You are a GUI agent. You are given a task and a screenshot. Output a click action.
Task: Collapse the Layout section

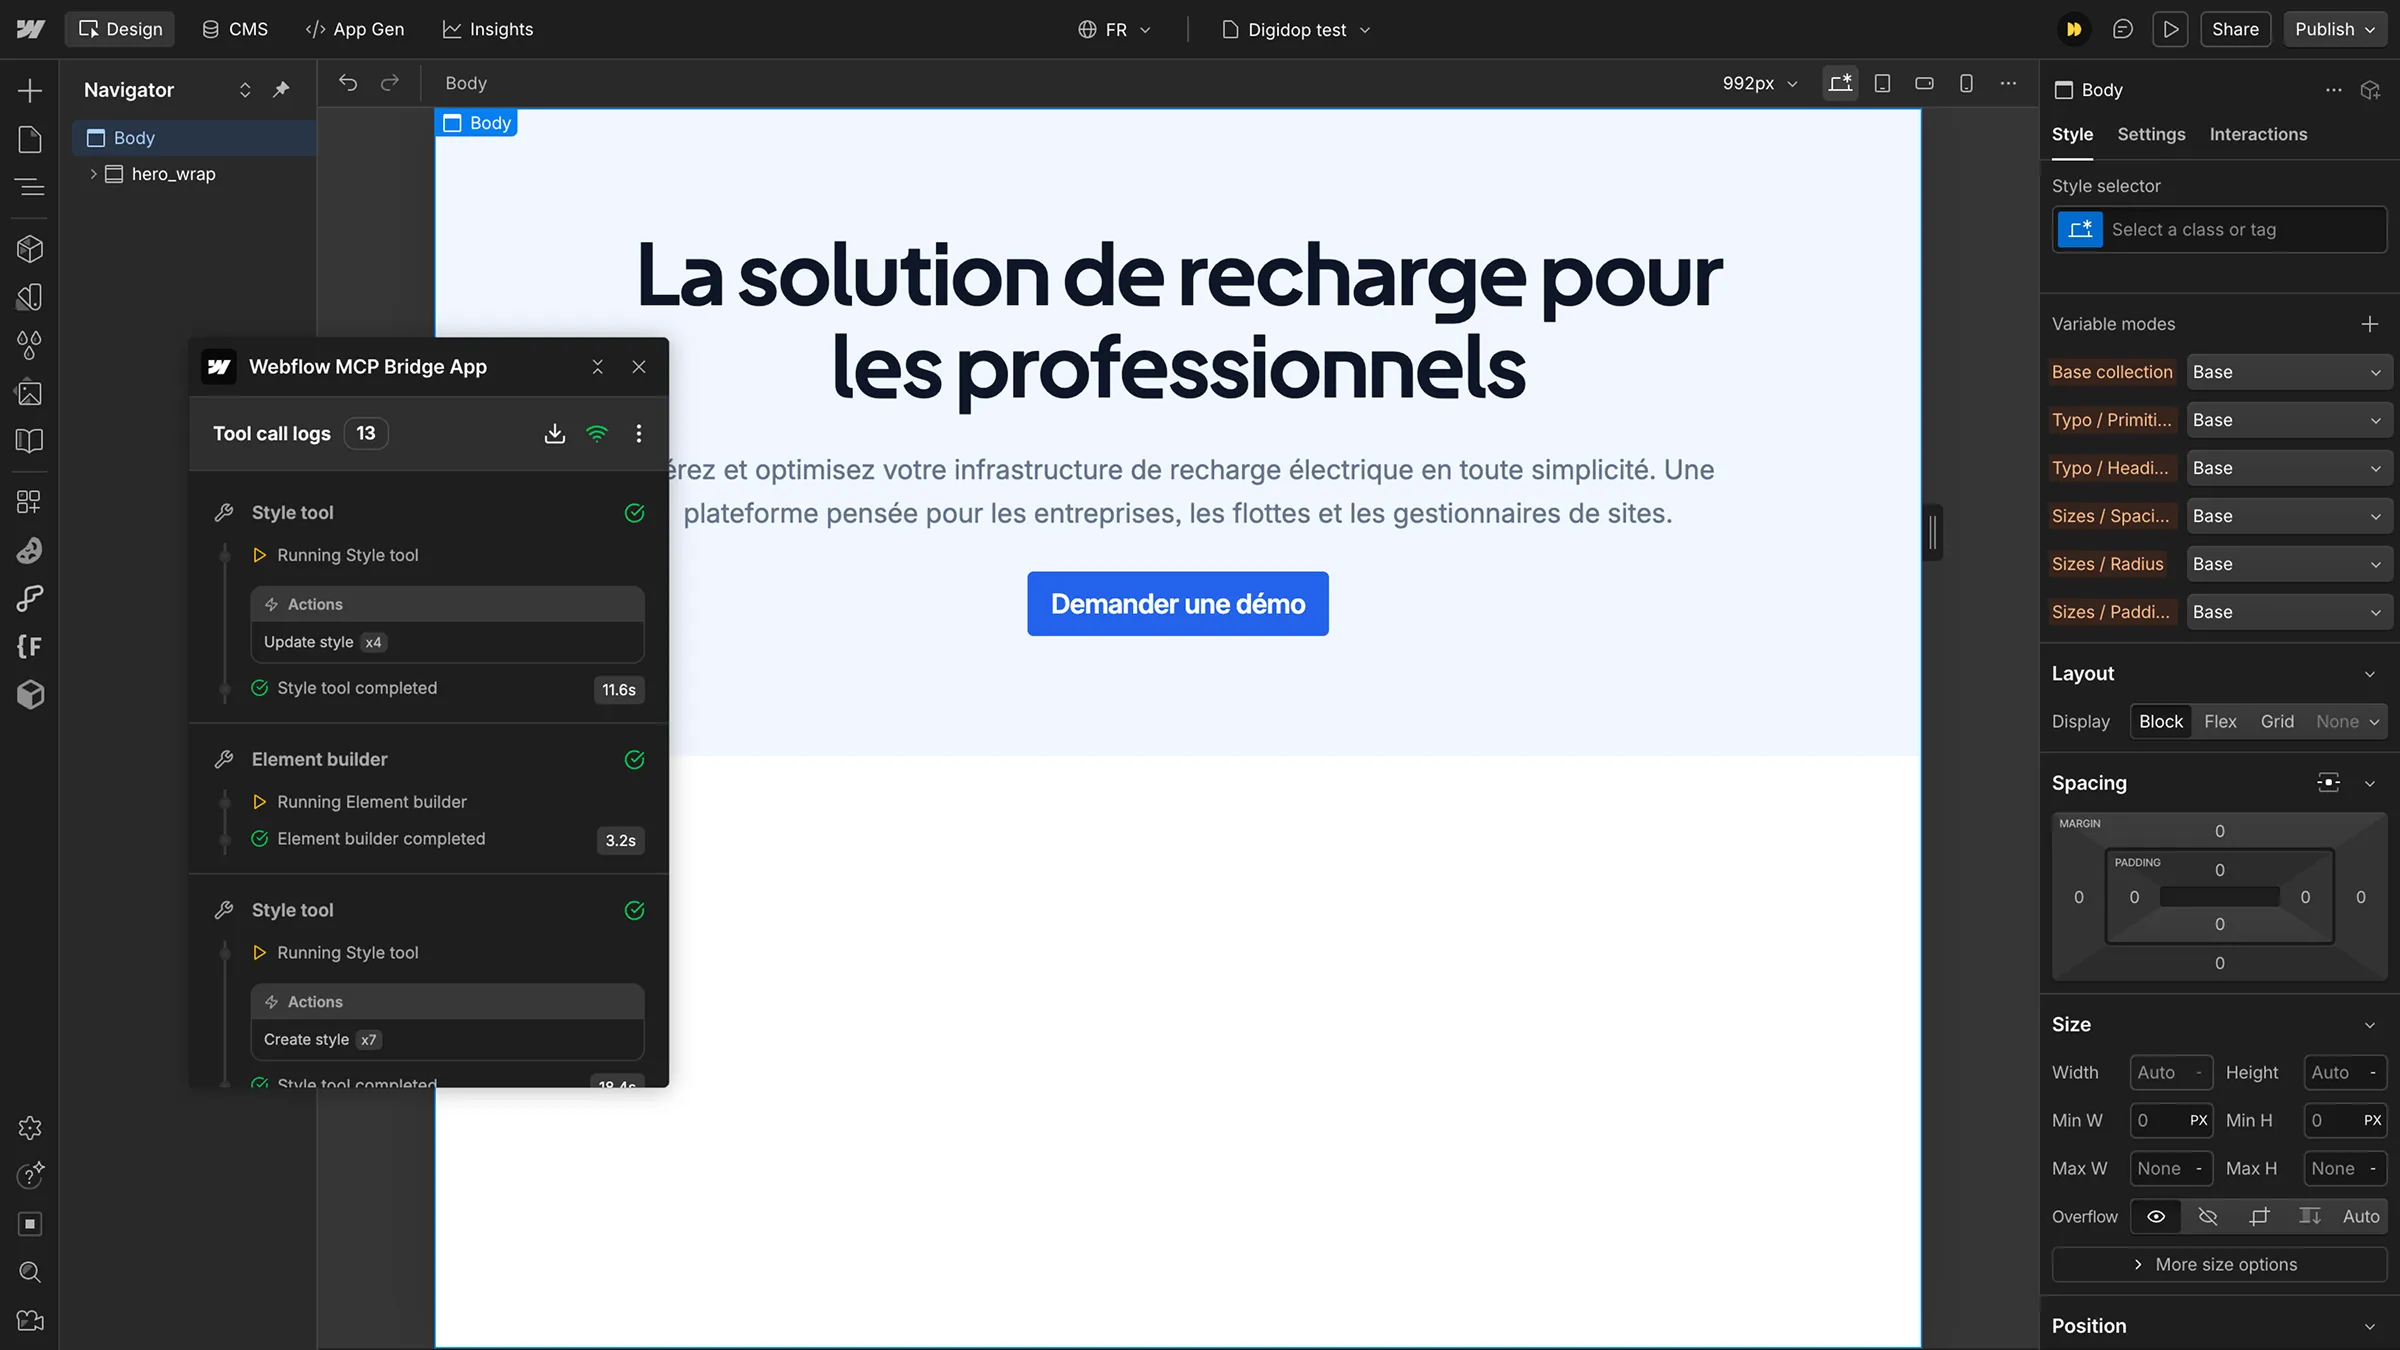(x=2369, y=673)
